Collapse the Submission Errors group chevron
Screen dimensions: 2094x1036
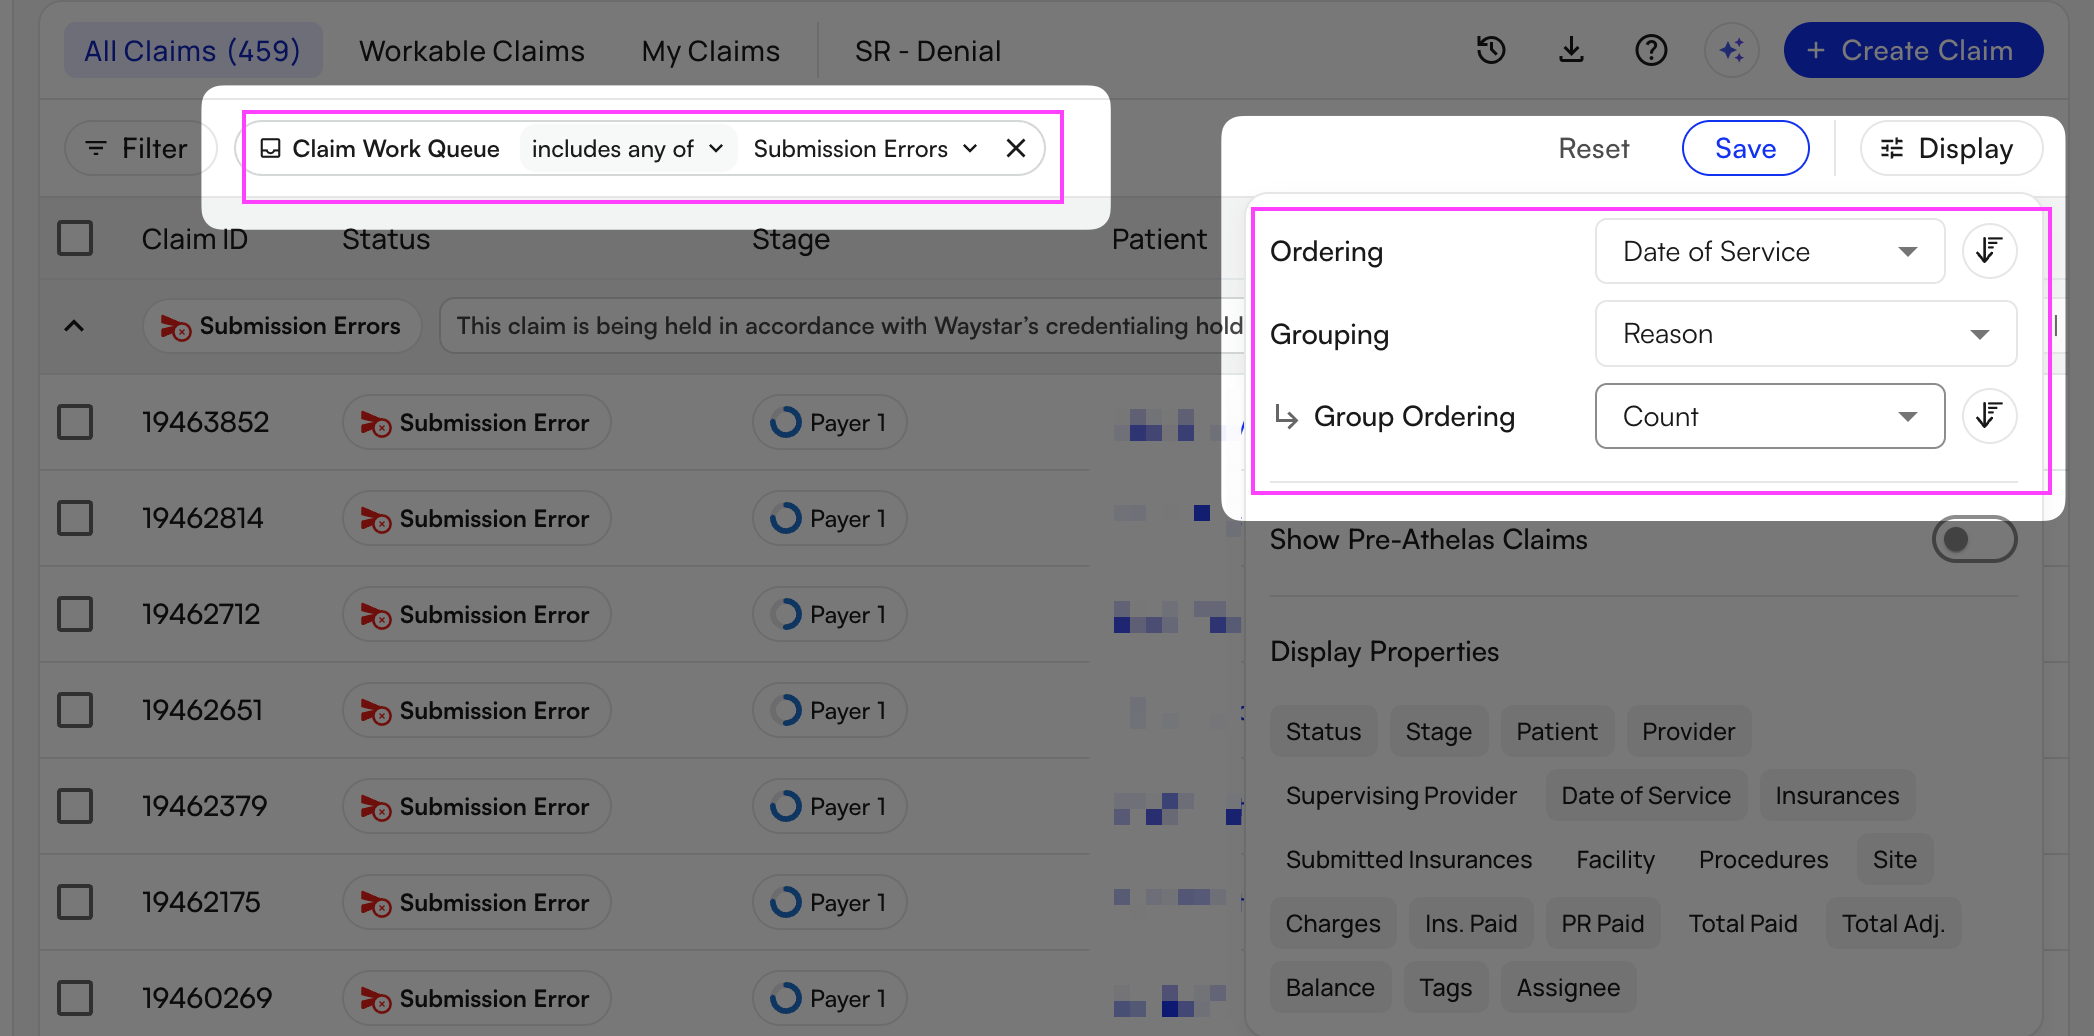point(74,326)
